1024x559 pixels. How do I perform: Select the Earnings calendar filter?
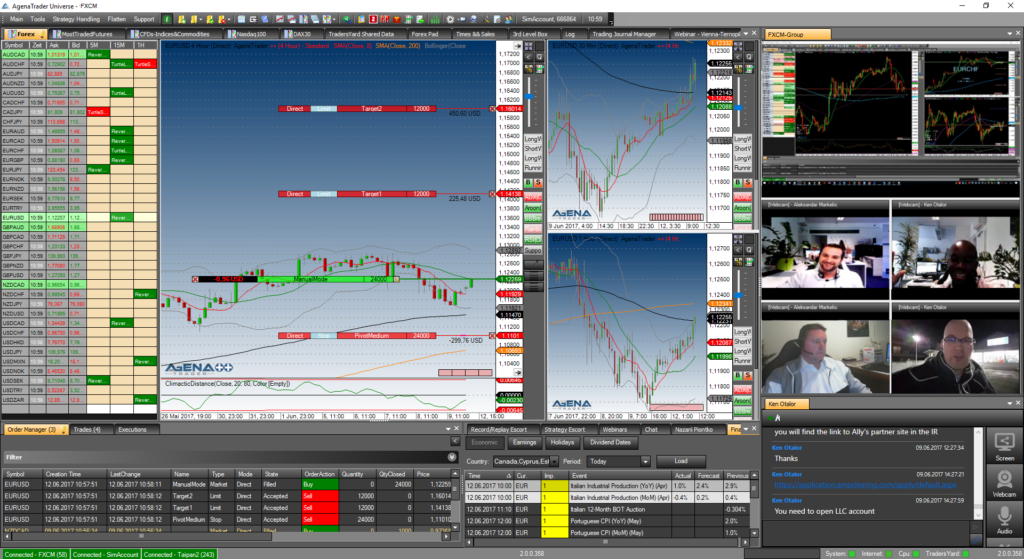tap(524, 443)
